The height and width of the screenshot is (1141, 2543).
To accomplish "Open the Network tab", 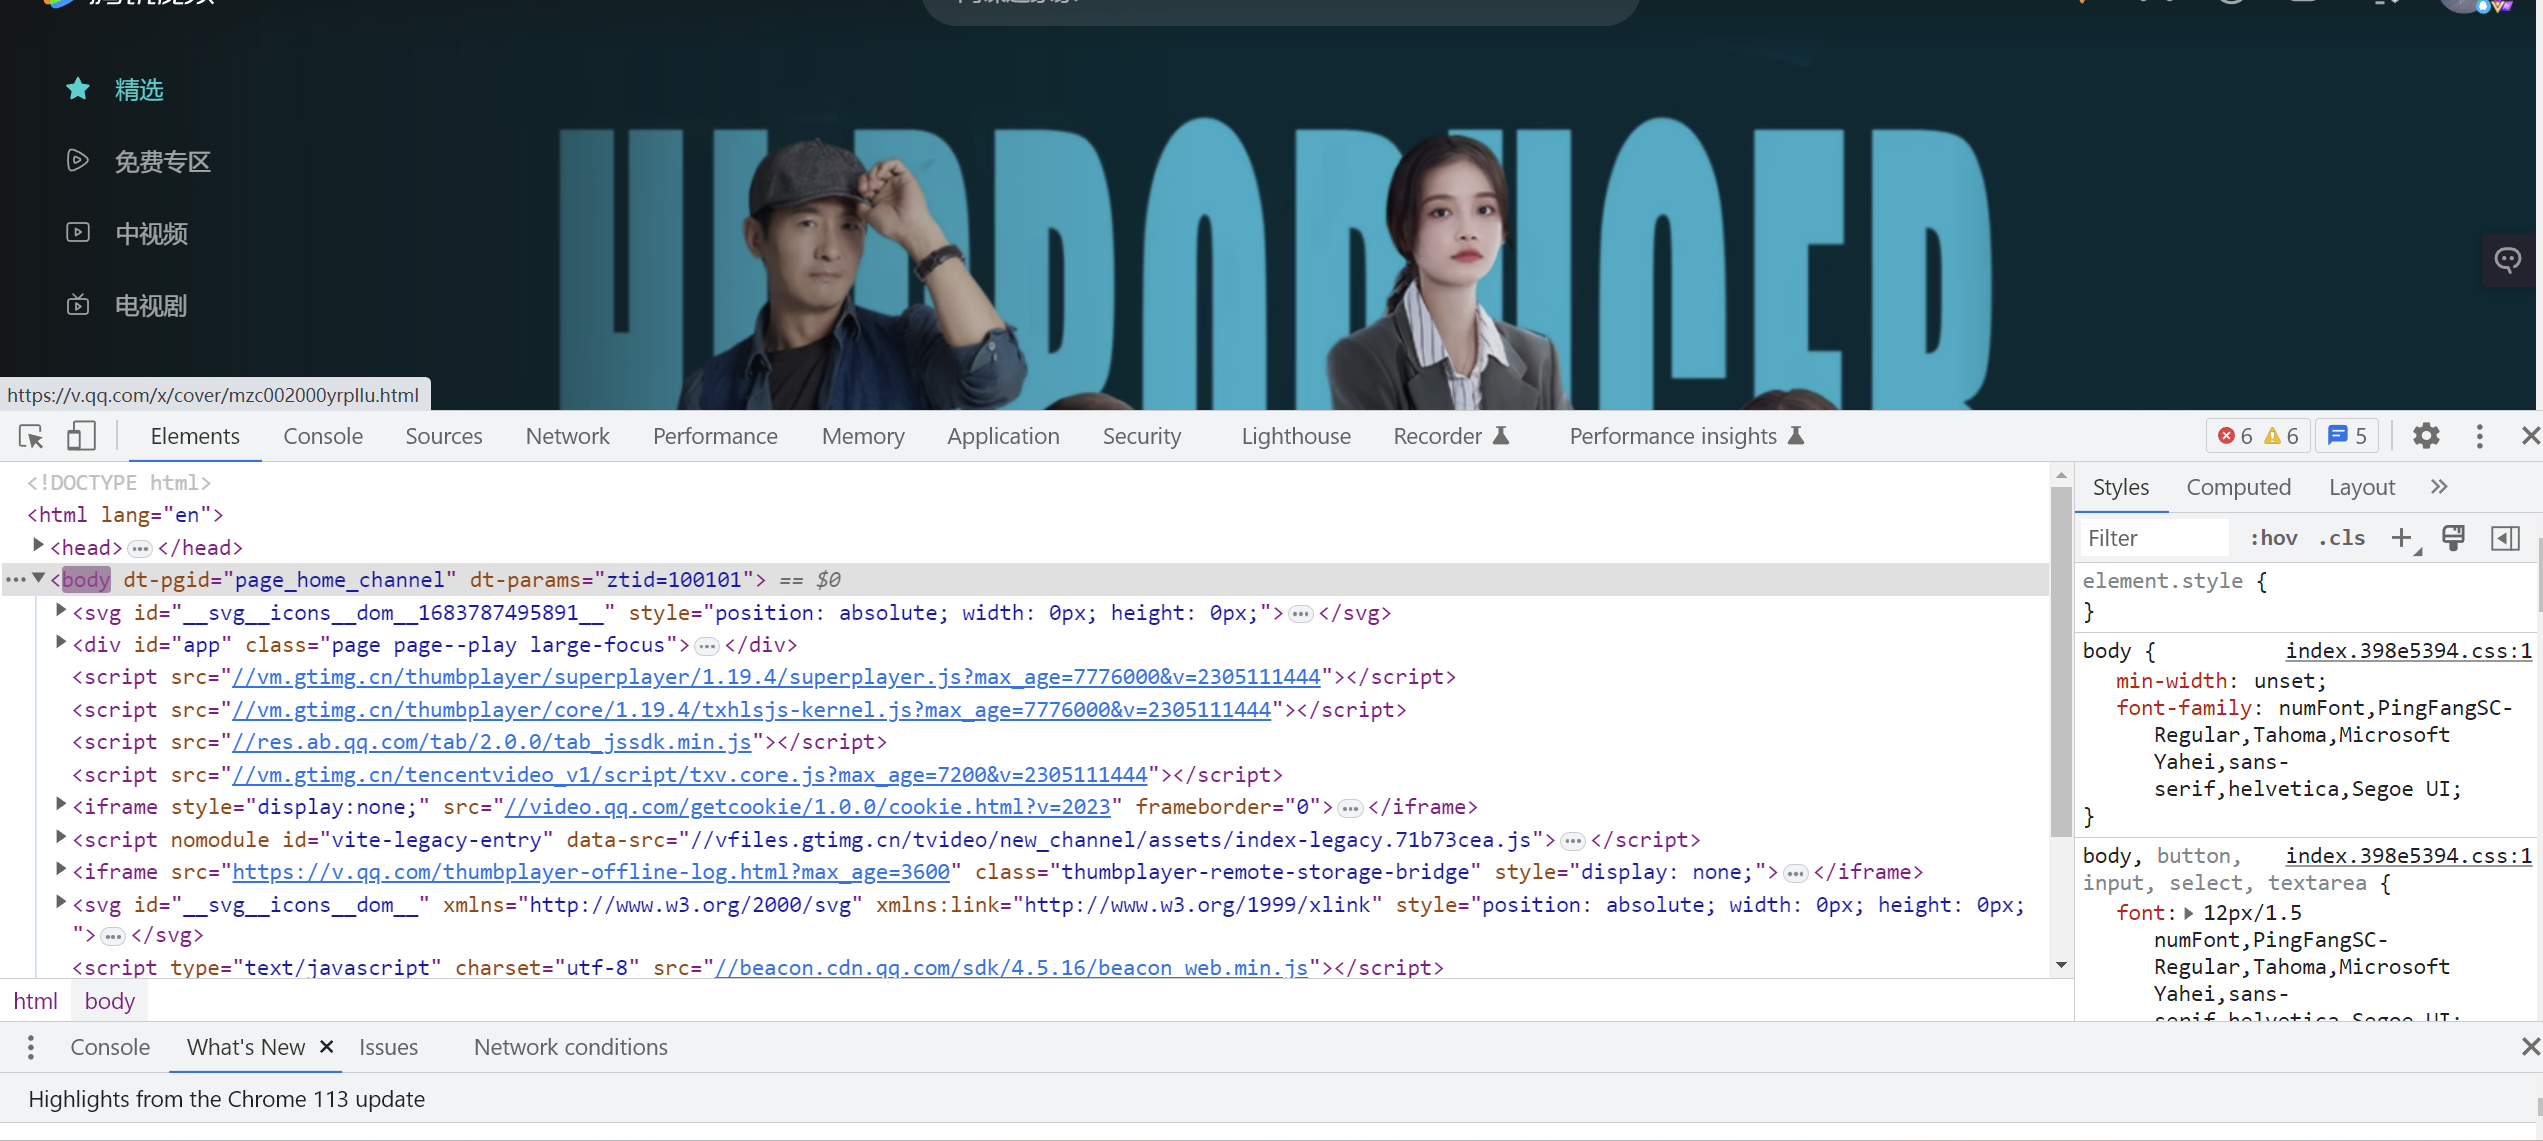I will point(568,436).
